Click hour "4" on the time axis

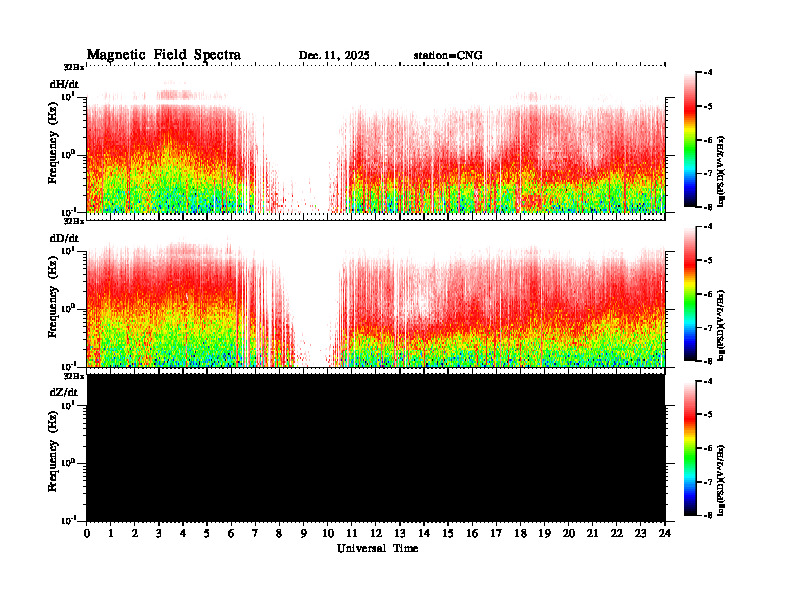click(183, 533)
